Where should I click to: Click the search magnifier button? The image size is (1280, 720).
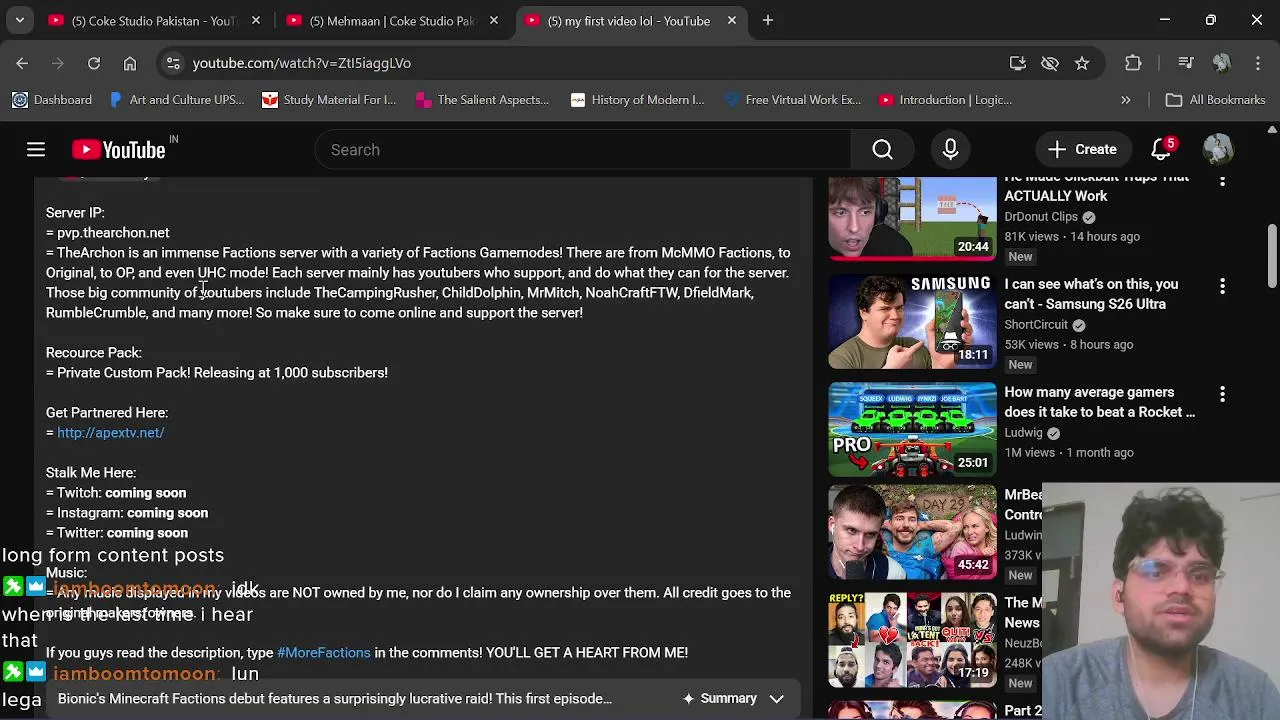click(x=882, y=150)
